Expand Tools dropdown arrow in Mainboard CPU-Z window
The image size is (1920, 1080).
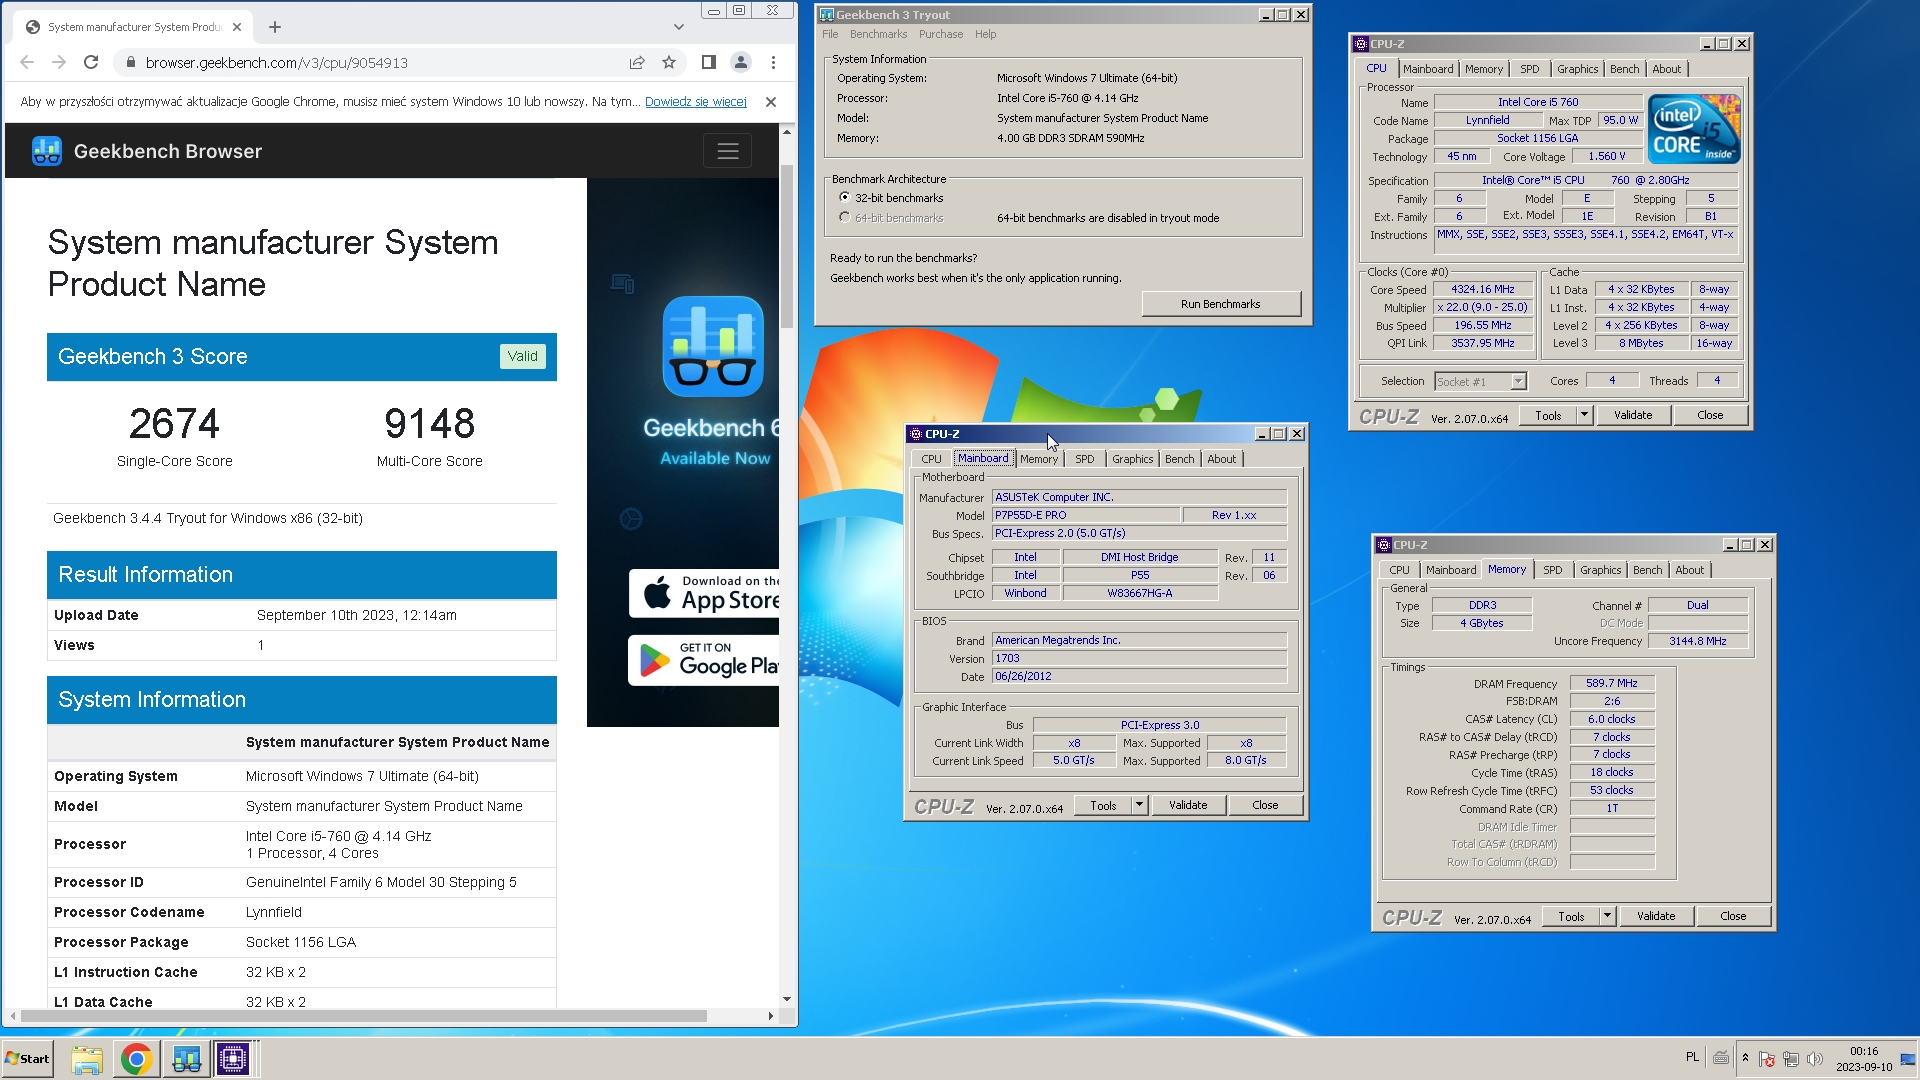(1139, 805)
